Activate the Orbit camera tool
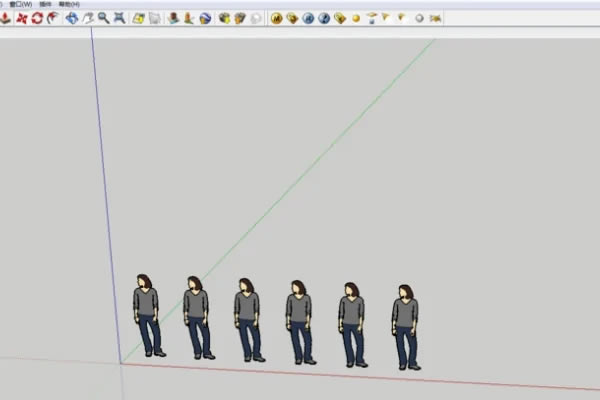Viewport: 600px width, 400px height. point(72,18)
